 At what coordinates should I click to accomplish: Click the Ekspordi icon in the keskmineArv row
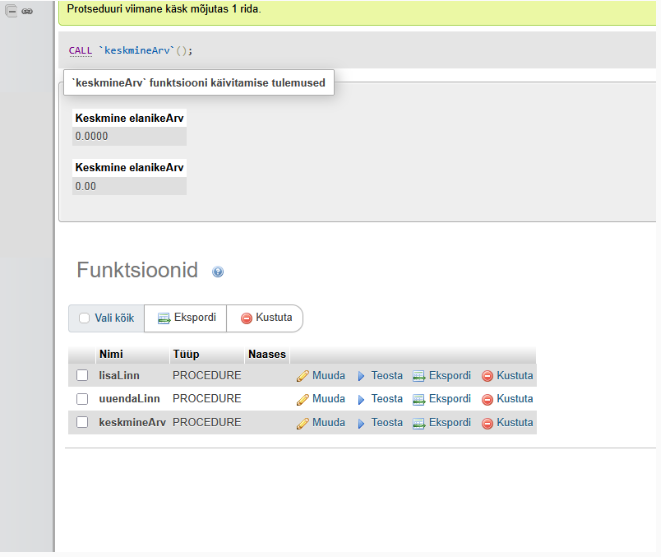419,423
